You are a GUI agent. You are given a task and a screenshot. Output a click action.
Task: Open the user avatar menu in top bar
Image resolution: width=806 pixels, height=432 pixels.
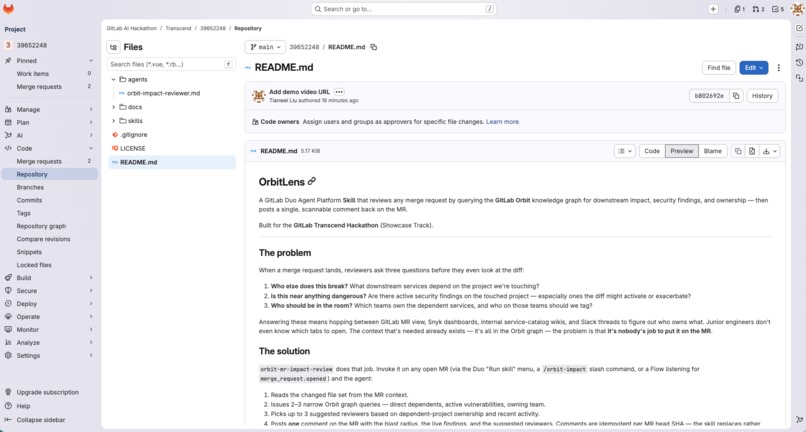pyautogui.click(x=797, y=9)
